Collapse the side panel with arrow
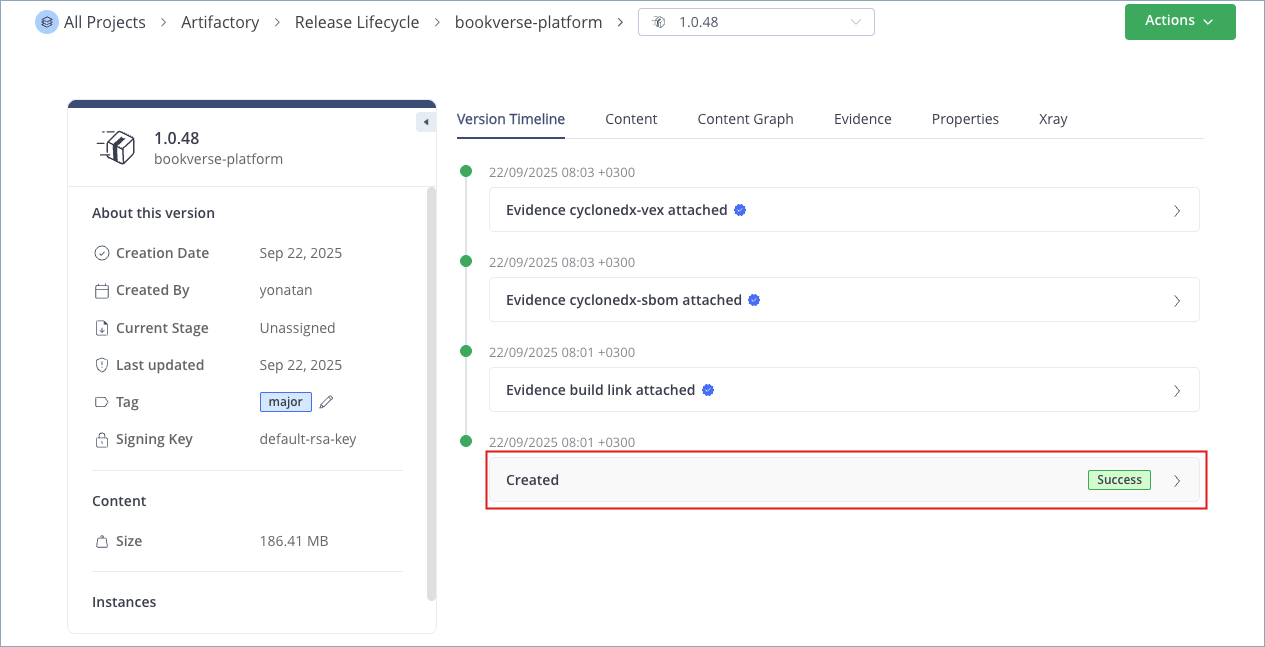Image resolution: width=1265 pixels, height=647 pixels. point(425,122)
